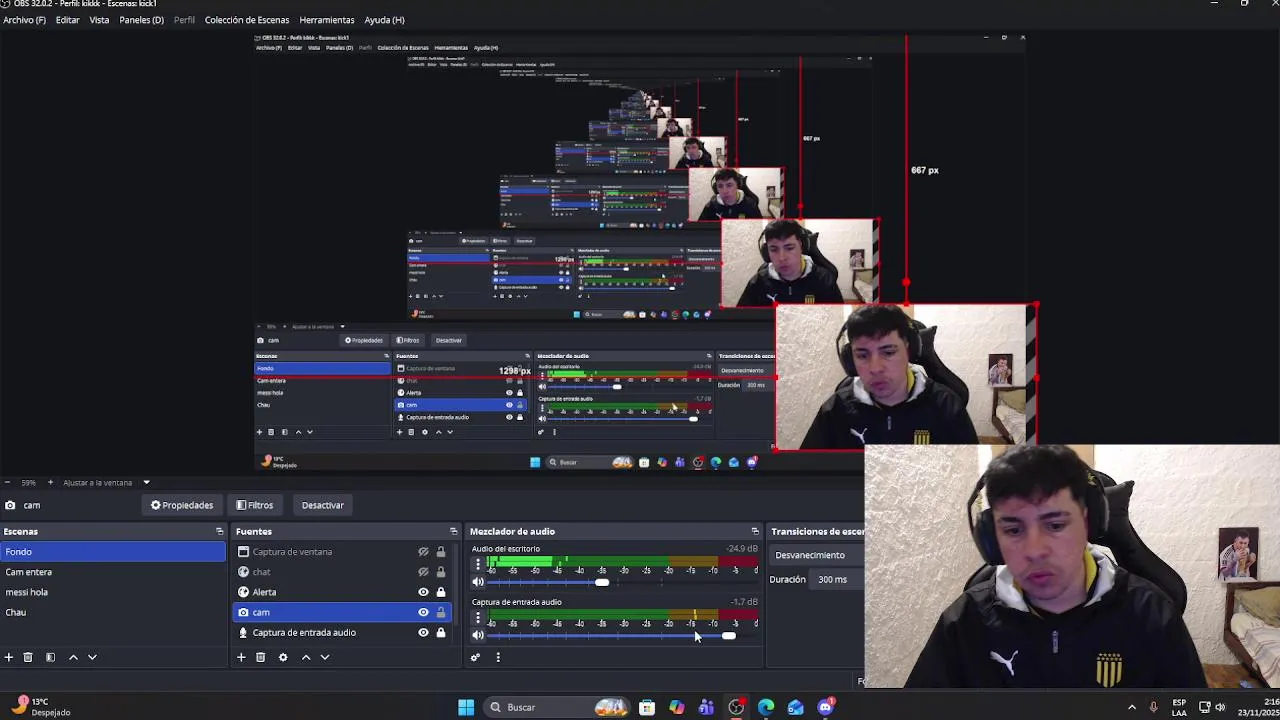The width and height of the screenshot is (1280, 720).
Task: Toggle lock on Captura de ventana source
Action: click(440, 552)
